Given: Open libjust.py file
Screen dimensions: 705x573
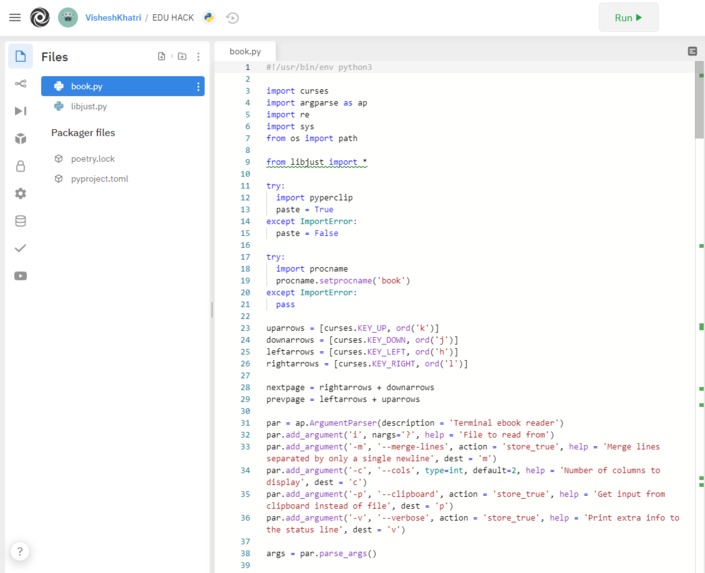Looking at the screenshot, I should tap(88, 107).
